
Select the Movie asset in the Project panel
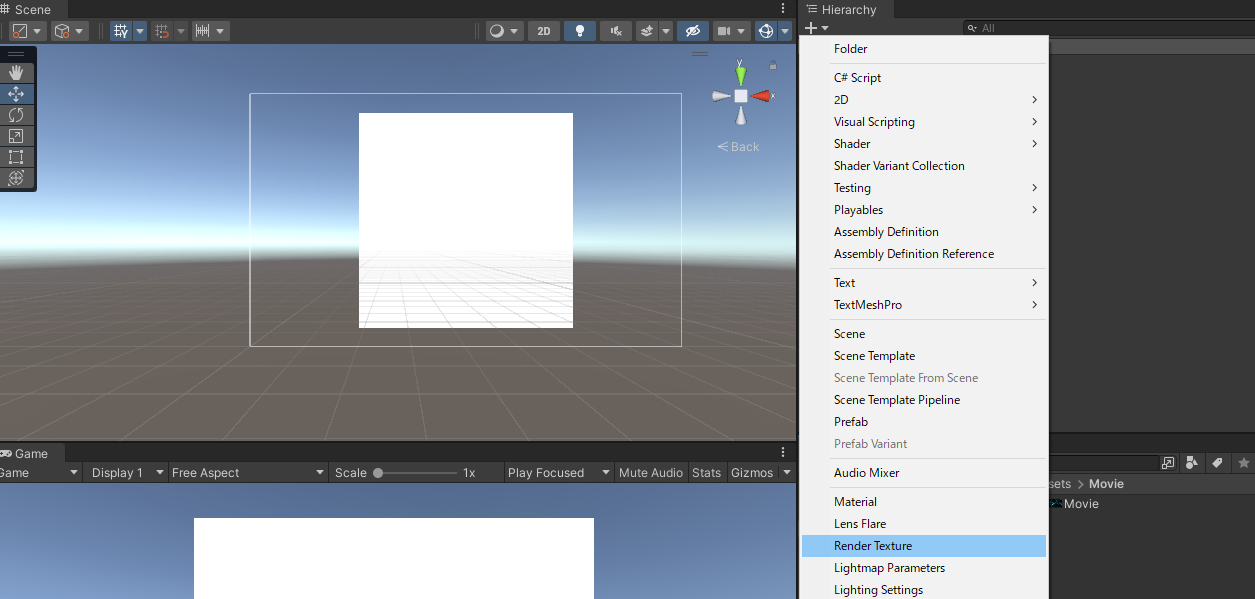point(1081,503)
